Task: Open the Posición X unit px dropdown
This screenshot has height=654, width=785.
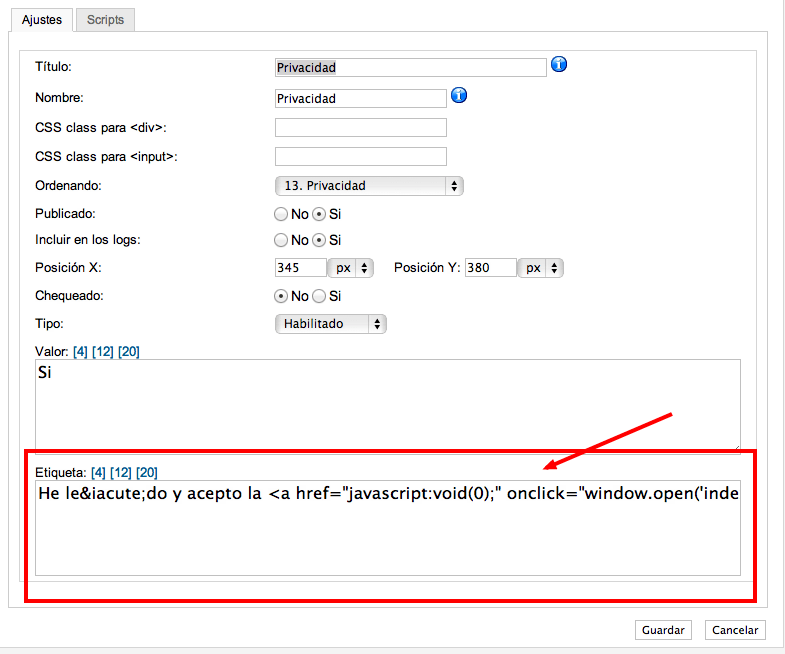Action: click(350, 268)
